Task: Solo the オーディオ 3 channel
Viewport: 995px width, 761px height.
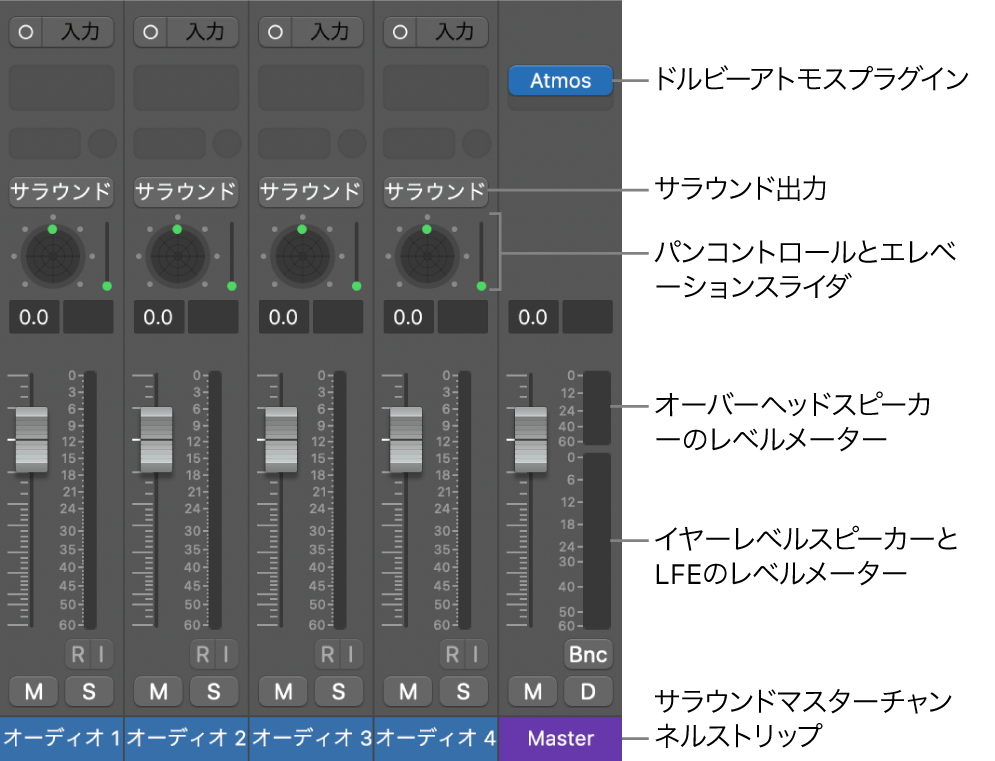Action: tap(339, 691)
